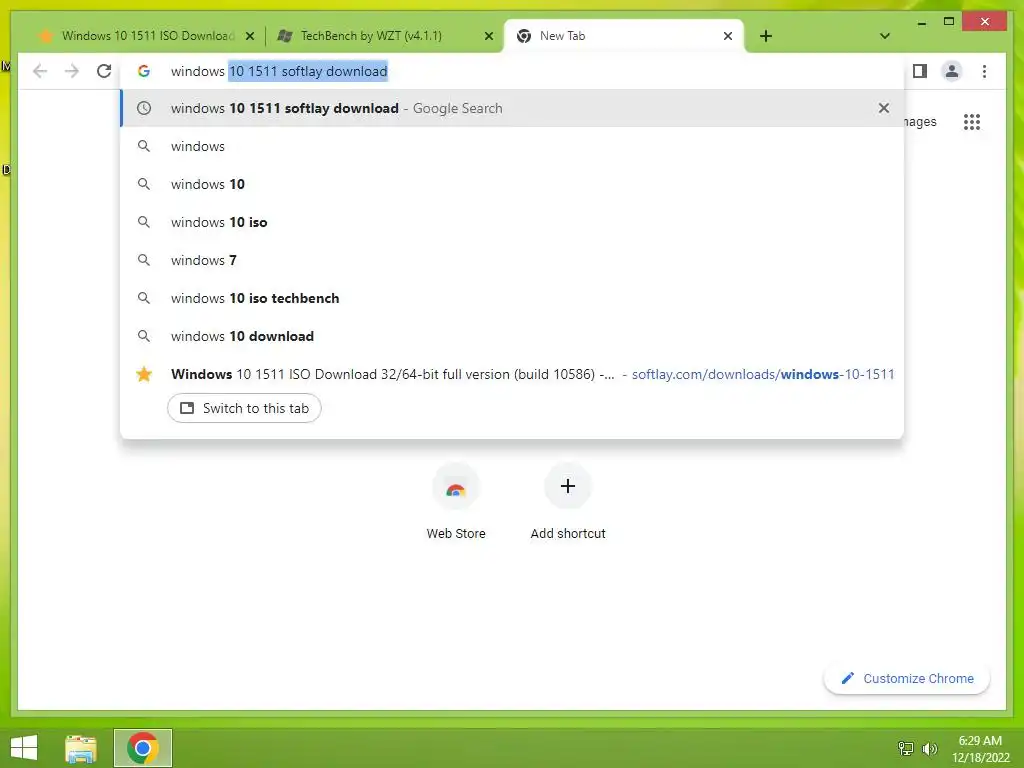This screenshot has width=1024, height=768.
Task: Reload the page with the refresh icon
Action: (x=104, y=71)
